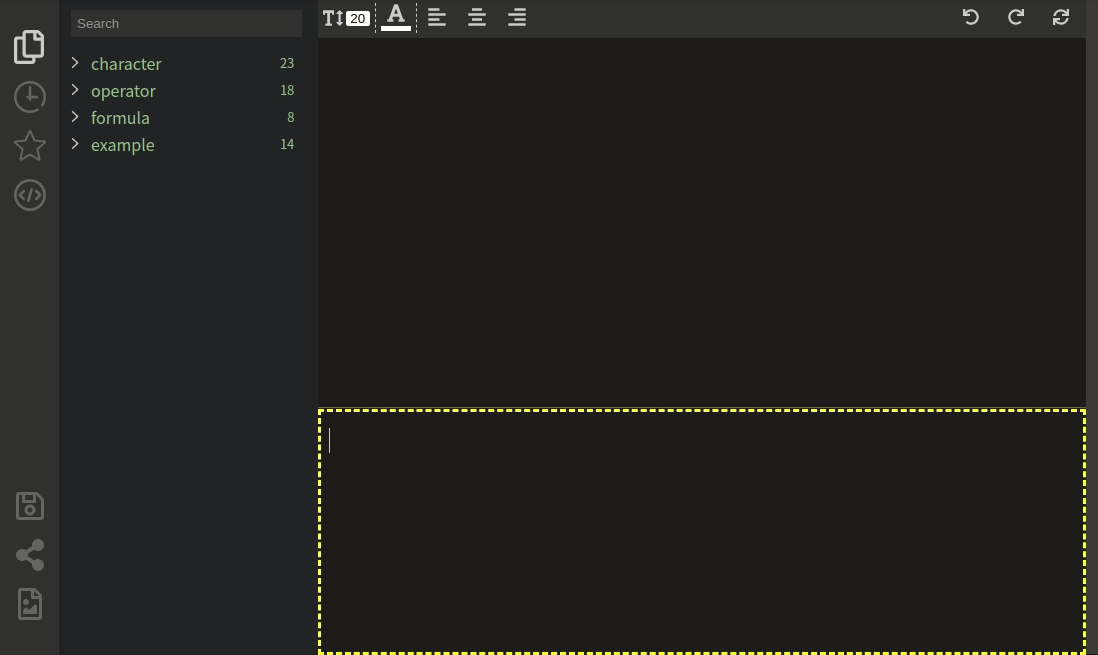The width and height of the screenshot is (1098, 655).
Task: Click the code embed icon
Action: coord(30,195)
